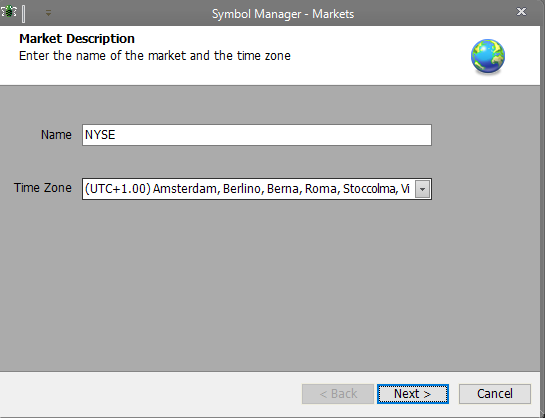The image size is (545, 418).
Task: Click the Time Zone label
Action: [x=43, y=188]
